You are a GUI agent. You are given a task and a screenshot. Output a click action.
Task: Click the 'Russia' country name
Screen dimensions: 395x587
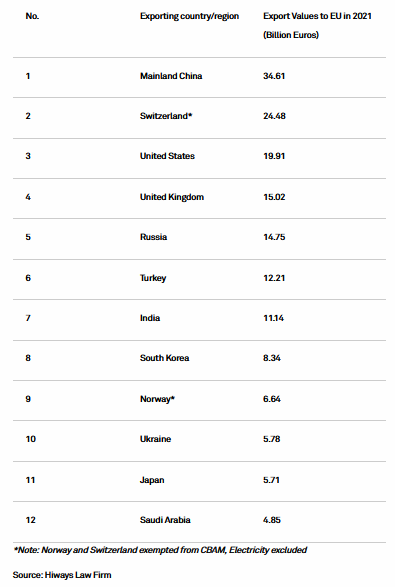coord(154,237)
